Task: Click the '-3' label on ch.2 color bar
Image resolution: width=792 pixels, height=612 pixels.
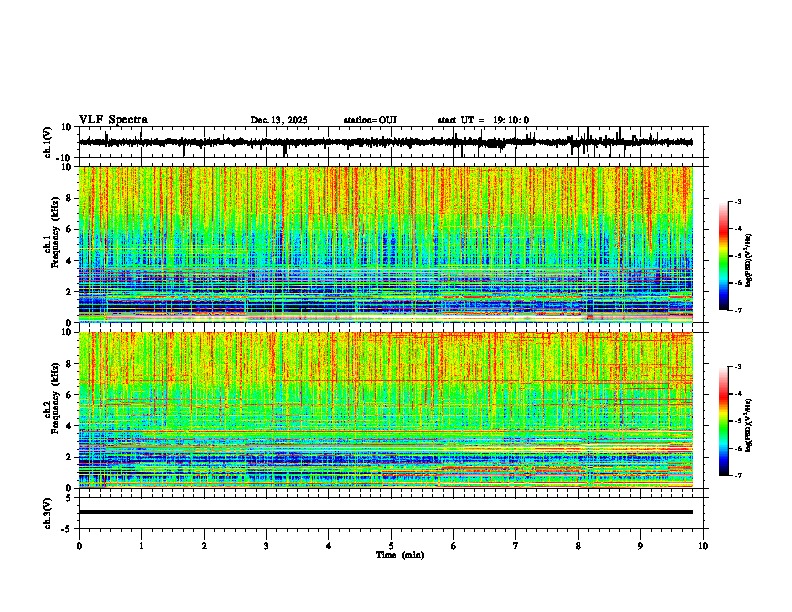Action: (x=738, y=367)
